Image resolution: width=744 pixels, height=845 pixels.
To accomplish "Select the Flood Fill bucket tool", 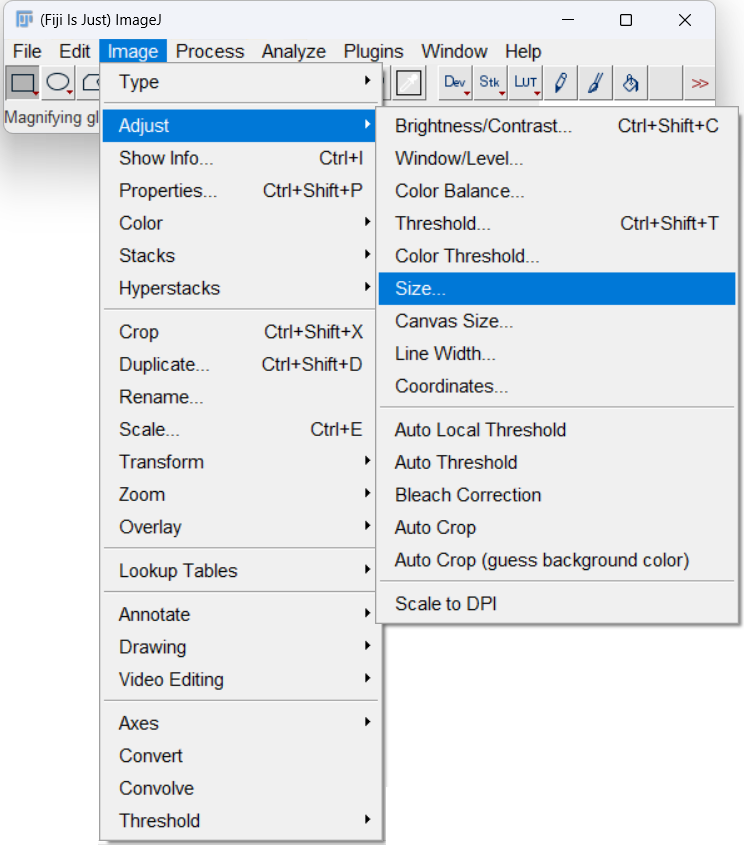I will pyautogui.click(x=630, y=83).
